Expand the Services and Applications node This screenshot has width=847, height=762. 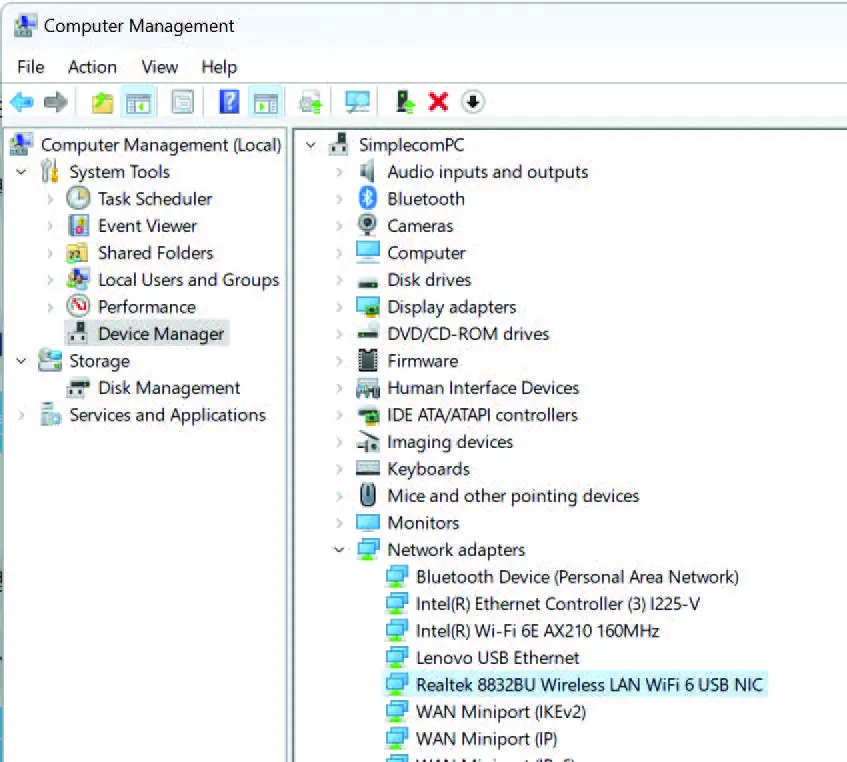click(x=22, y=415)
